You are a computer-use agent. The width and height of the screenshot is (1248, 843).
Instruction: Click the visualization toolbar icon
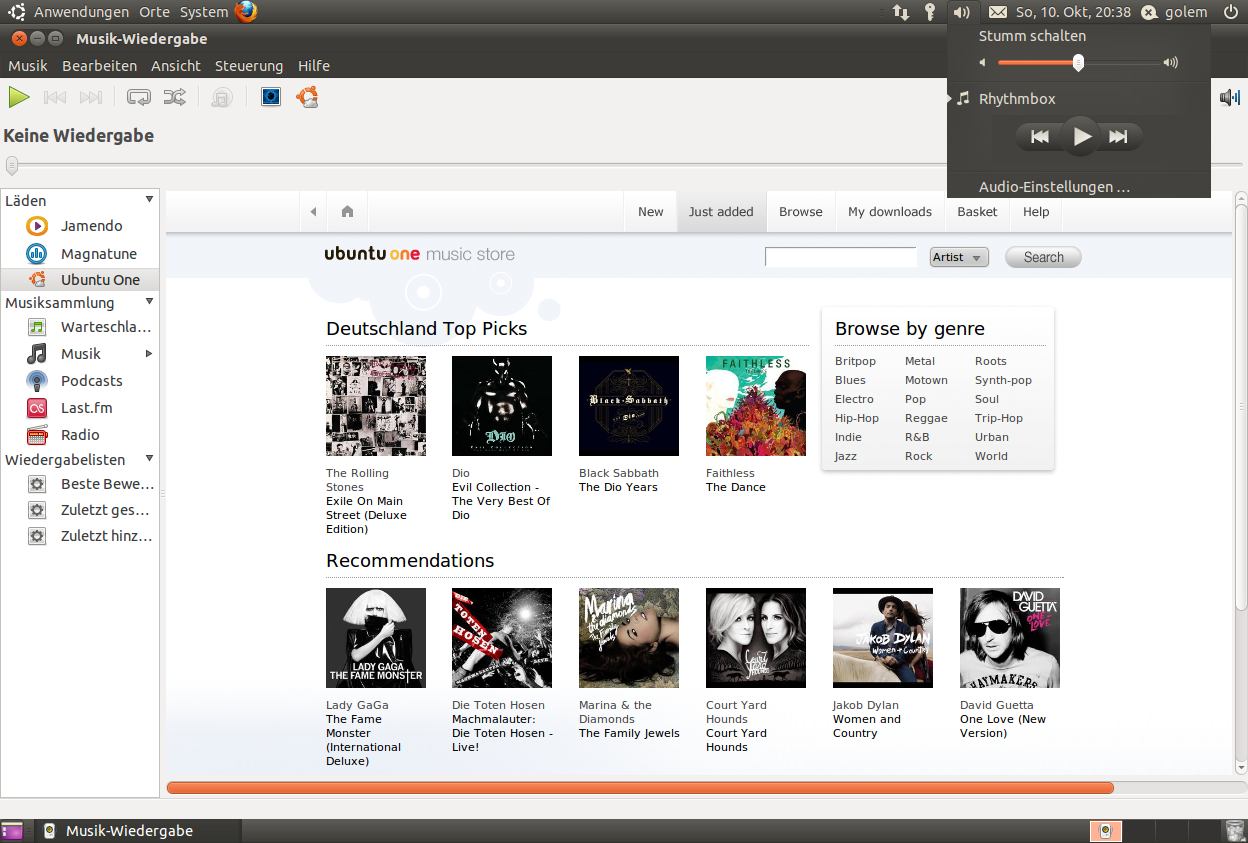271,97
